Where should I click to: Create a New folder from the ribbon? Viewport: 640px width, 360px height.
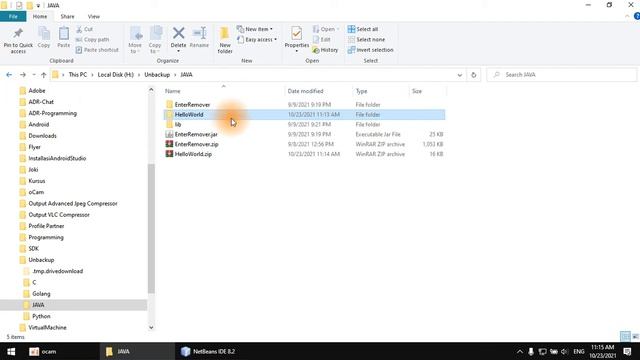(225, 40)
